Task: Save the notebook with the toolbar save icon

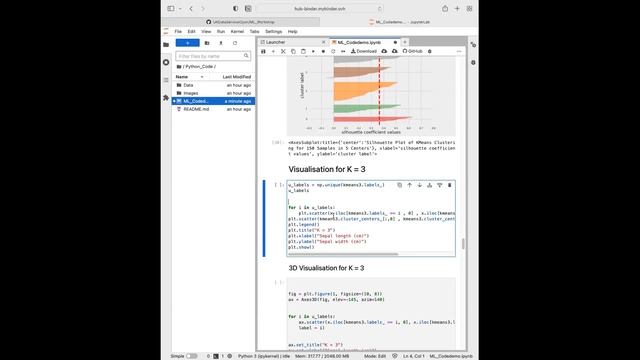Action: 263,51
